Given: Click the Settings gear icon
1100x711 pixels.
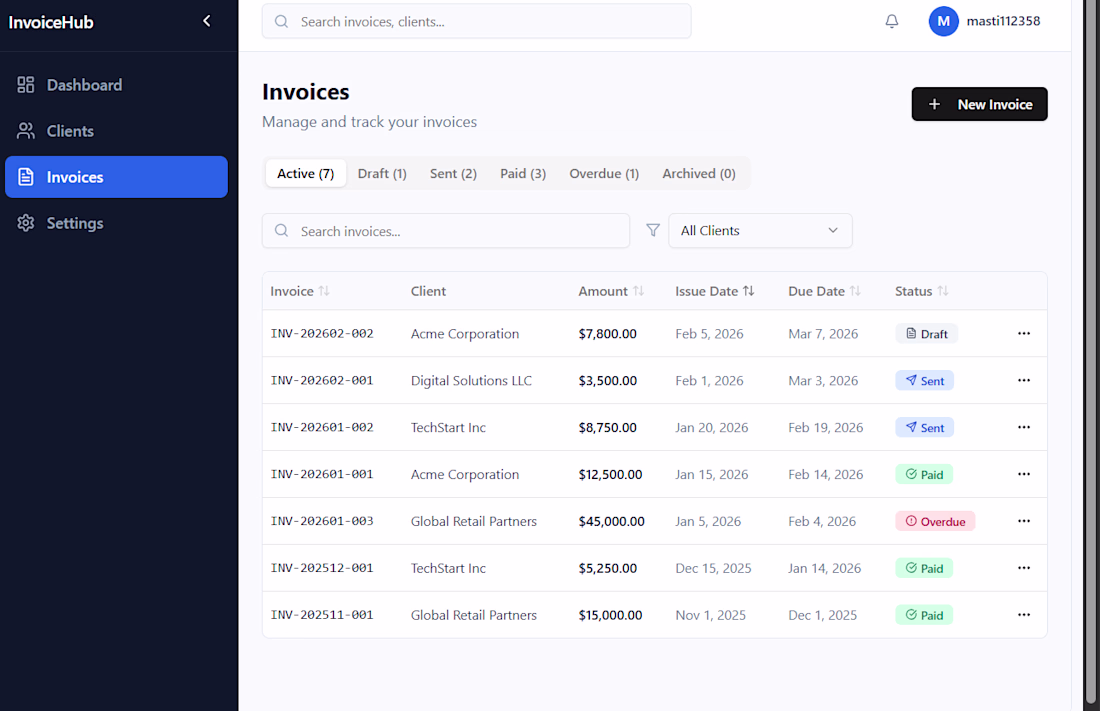Looking at the screenshot, I should 26,223.
